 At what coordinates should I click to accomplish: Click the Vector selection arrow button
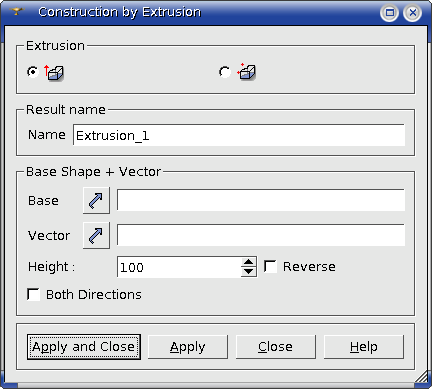(x=96, y=235)
